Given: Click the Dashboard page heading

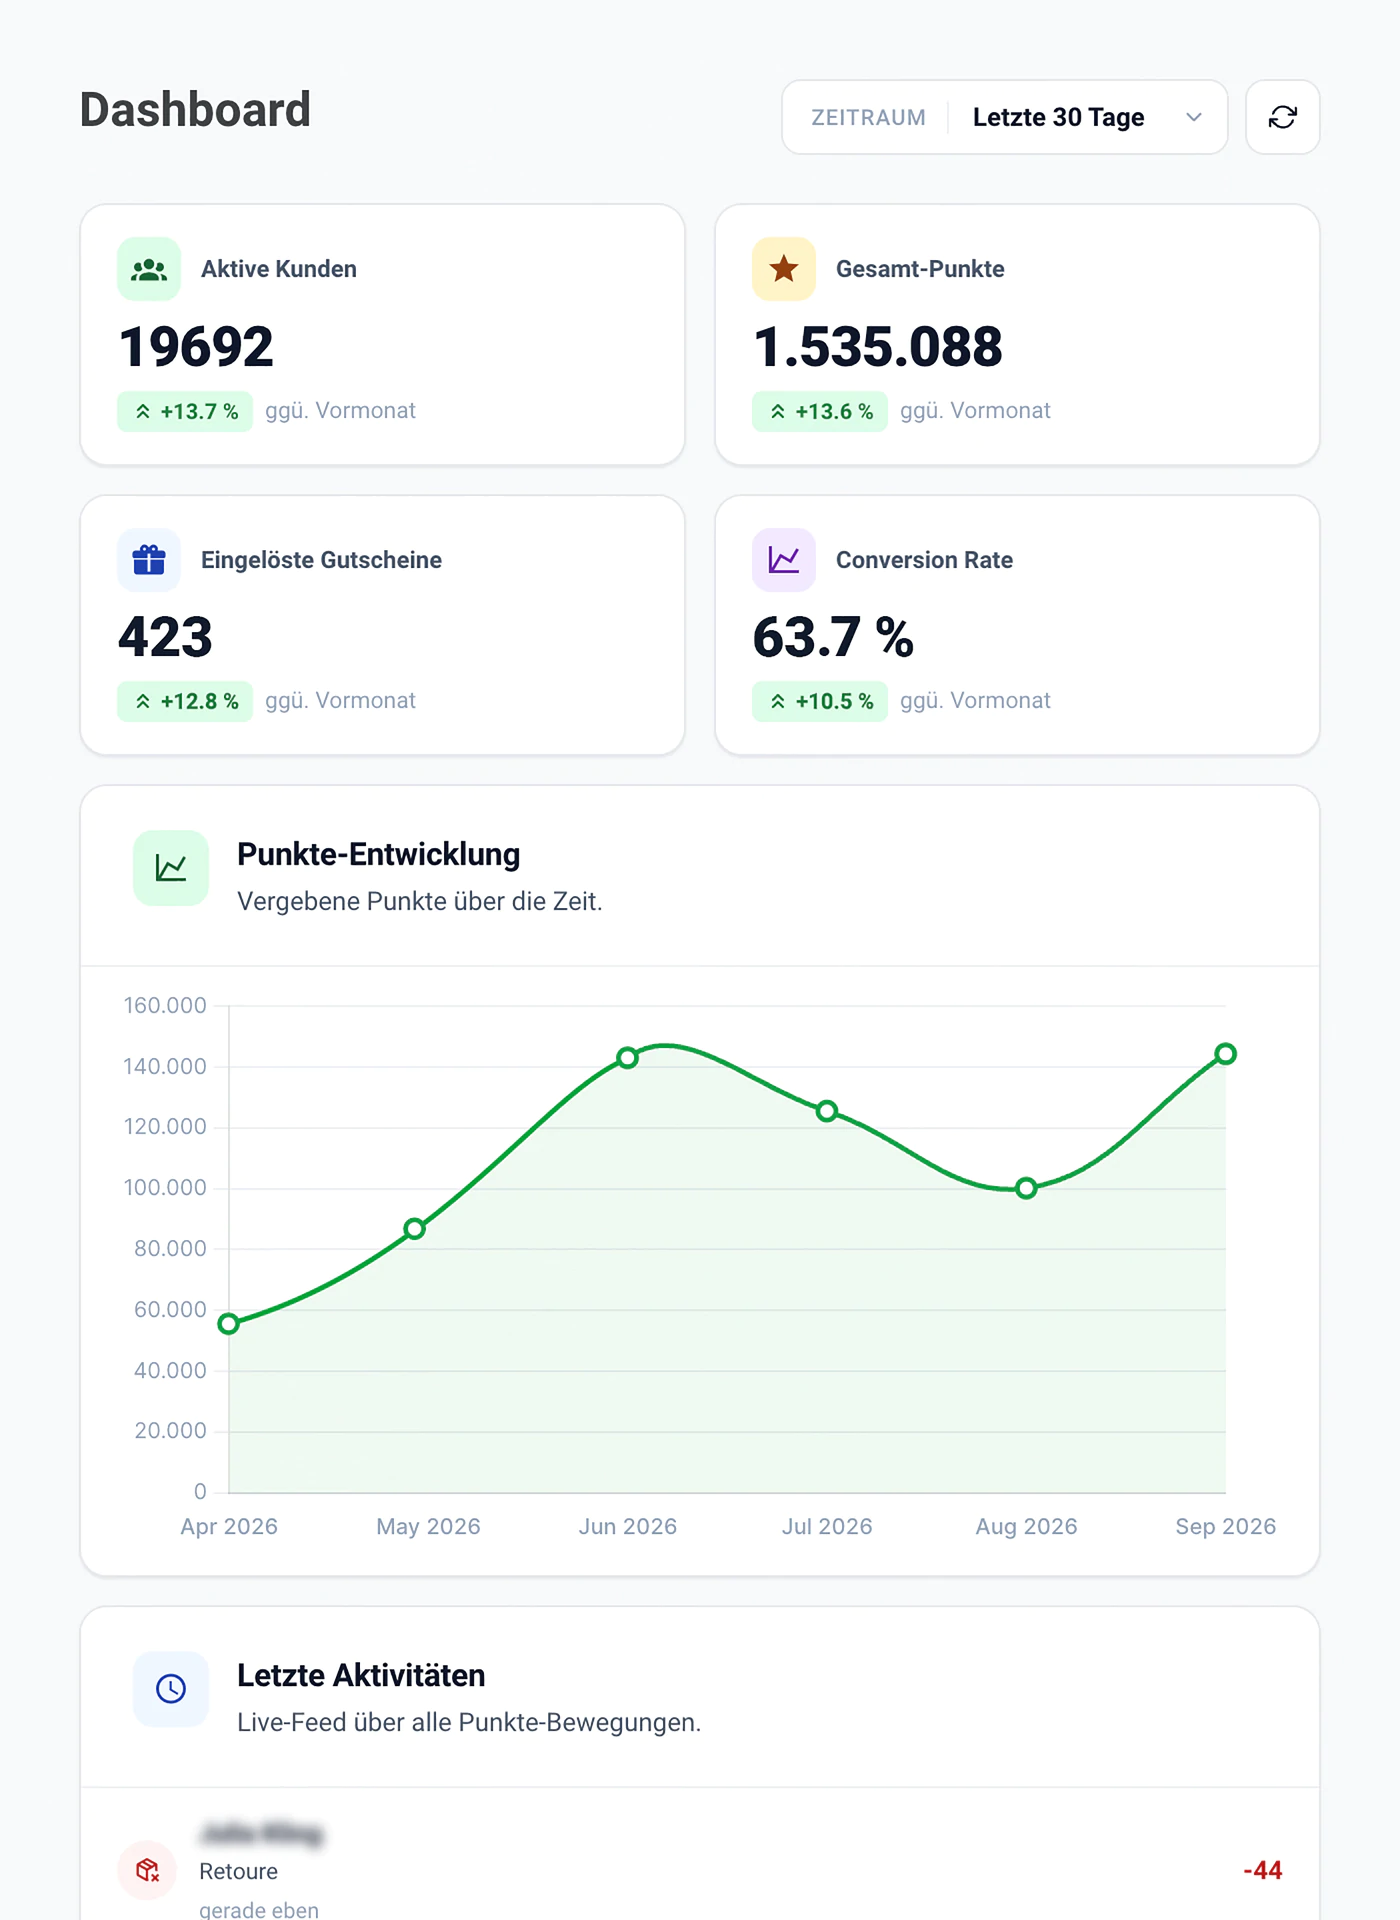Looking at the screenshot, I should click(x=195, y=109).
